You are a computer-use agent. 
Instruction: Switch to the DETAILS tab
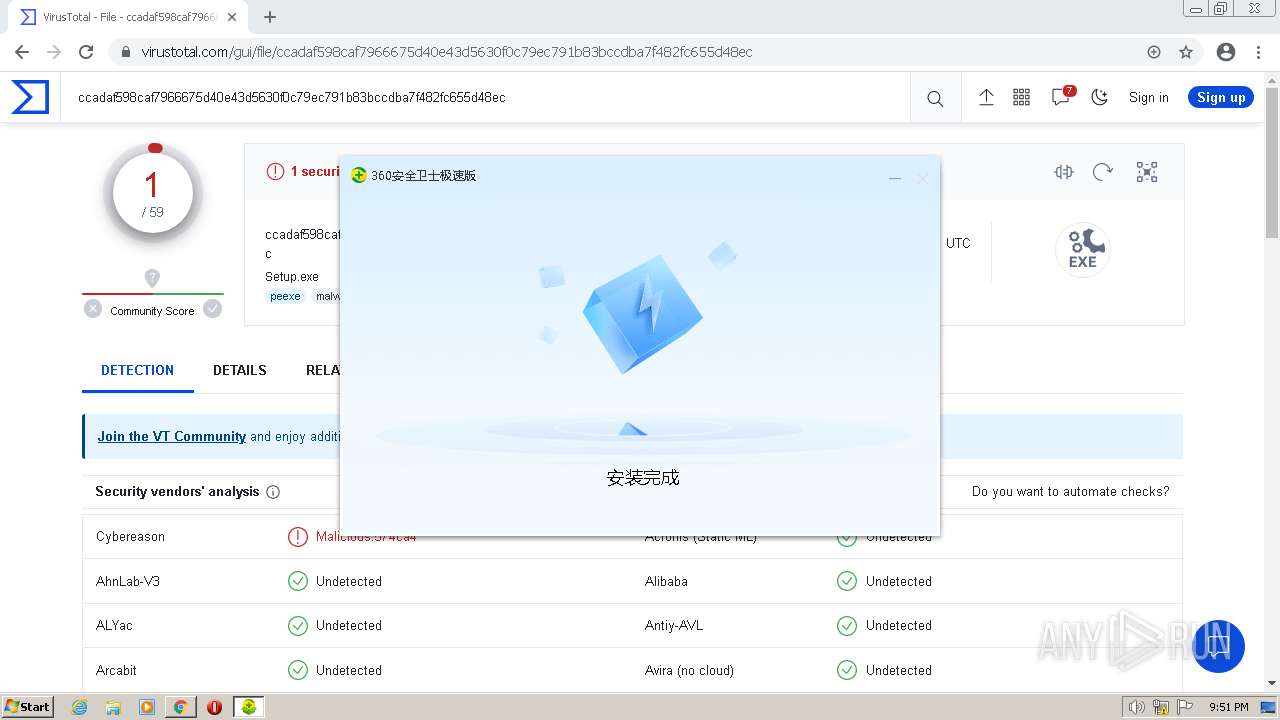(240, 370)
